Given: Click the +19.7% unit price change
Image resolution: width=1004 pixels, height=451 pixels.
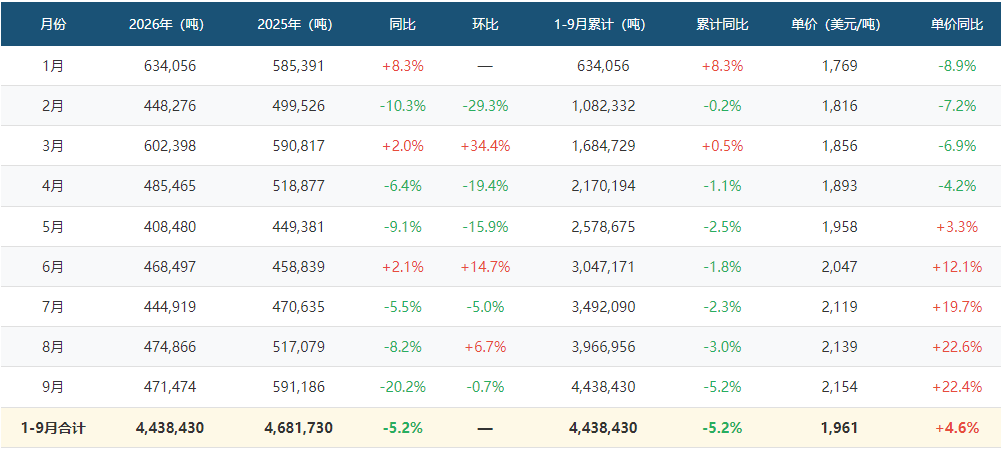Looking at the screenshot, I should 957,307.
